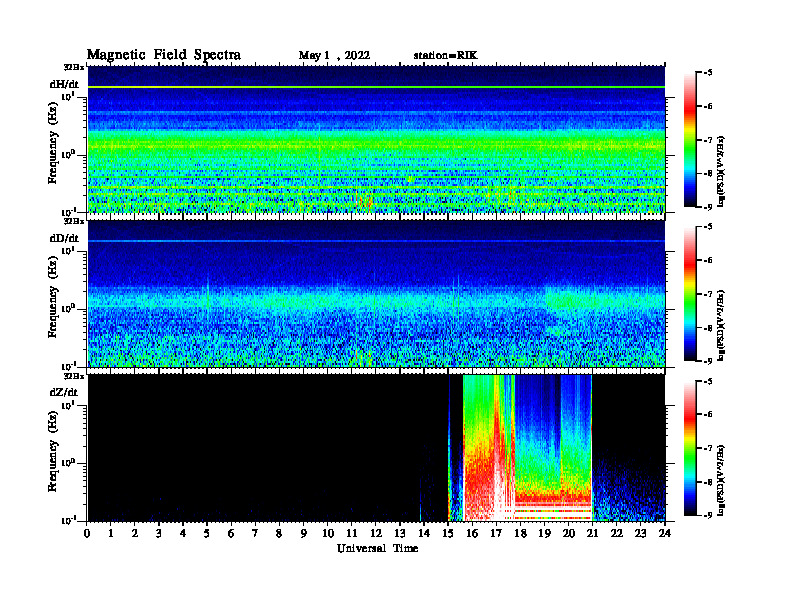Click the 'dZ/dt' panel label
792x612 pixels.
64,392
